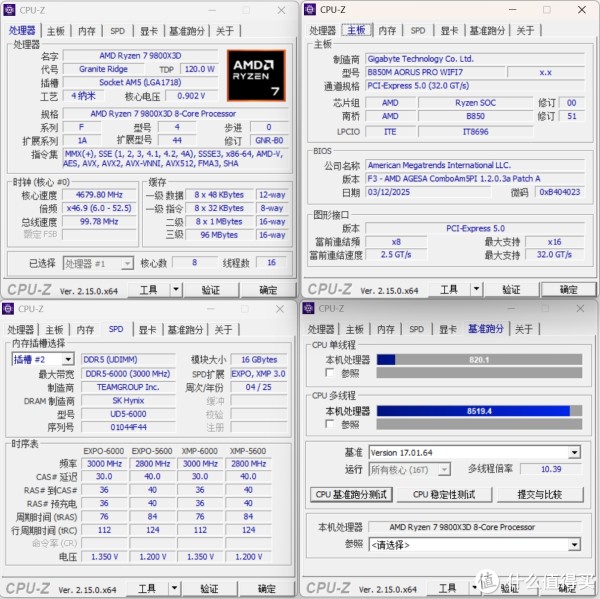Click CPU-Z app icon in SPD window title bar
Viewport: 600px width, 599px height.
tap(8, 308)
